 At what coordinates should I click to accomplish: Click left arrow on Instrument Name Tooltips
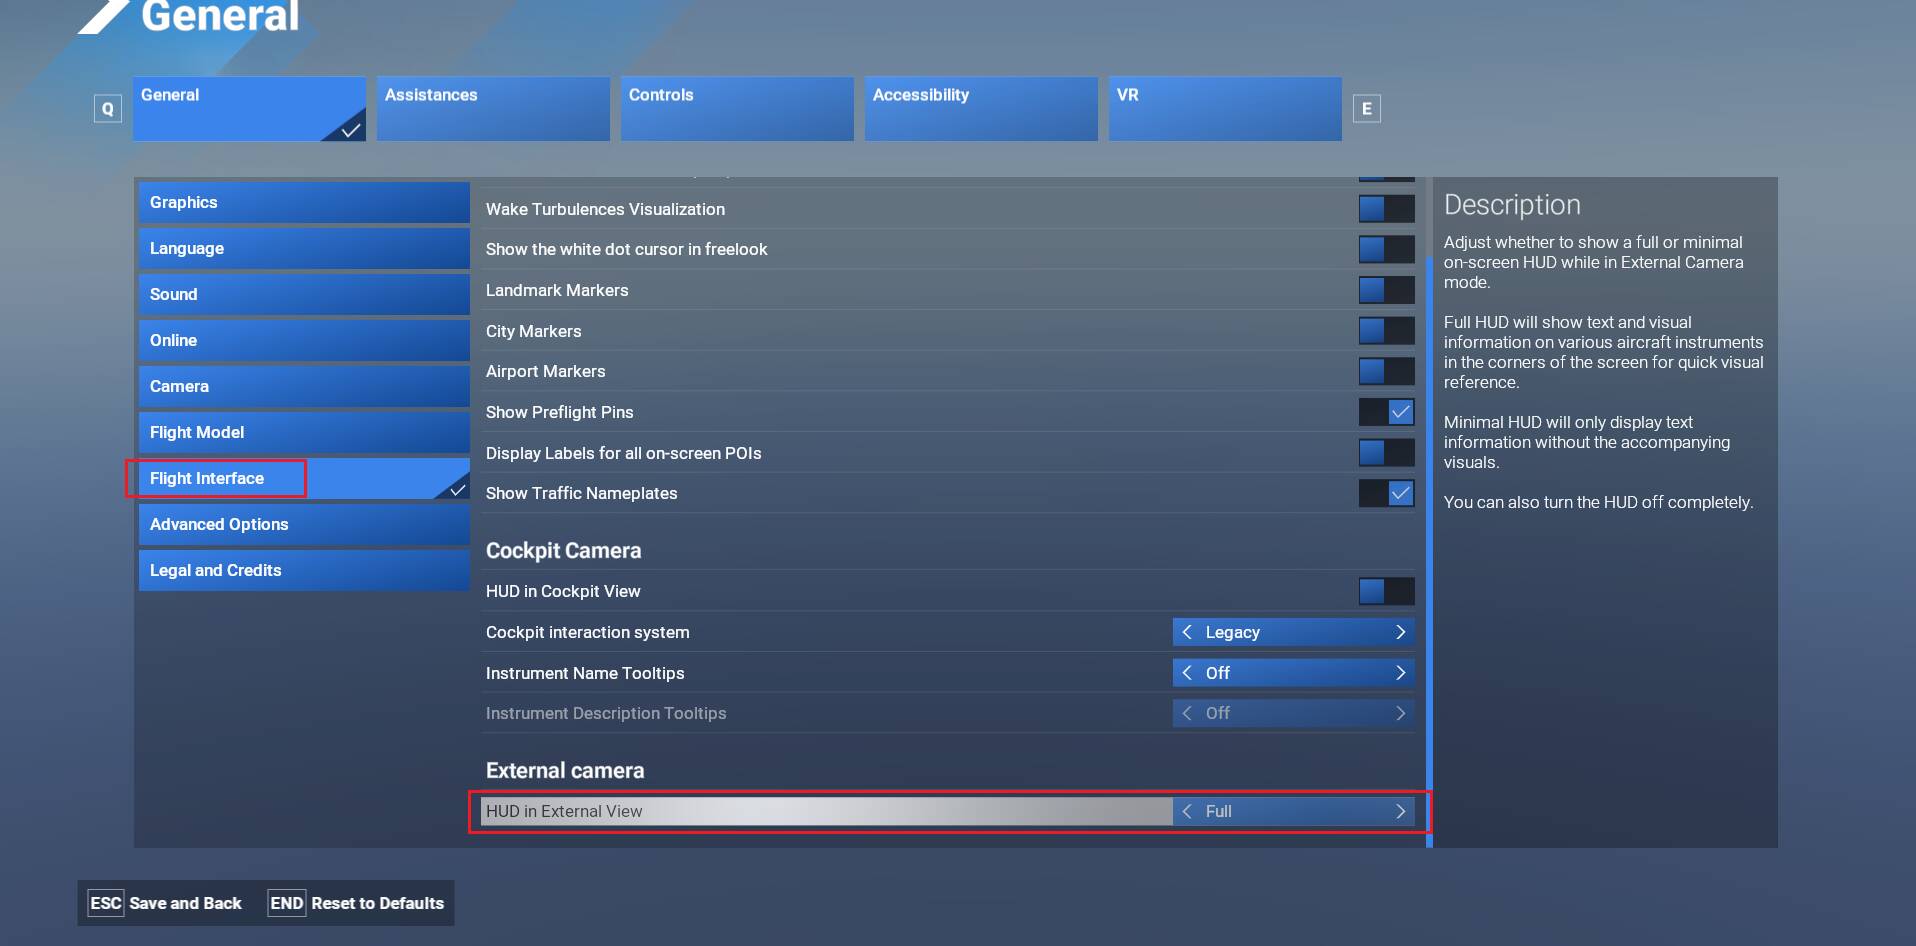(1187, 673)
